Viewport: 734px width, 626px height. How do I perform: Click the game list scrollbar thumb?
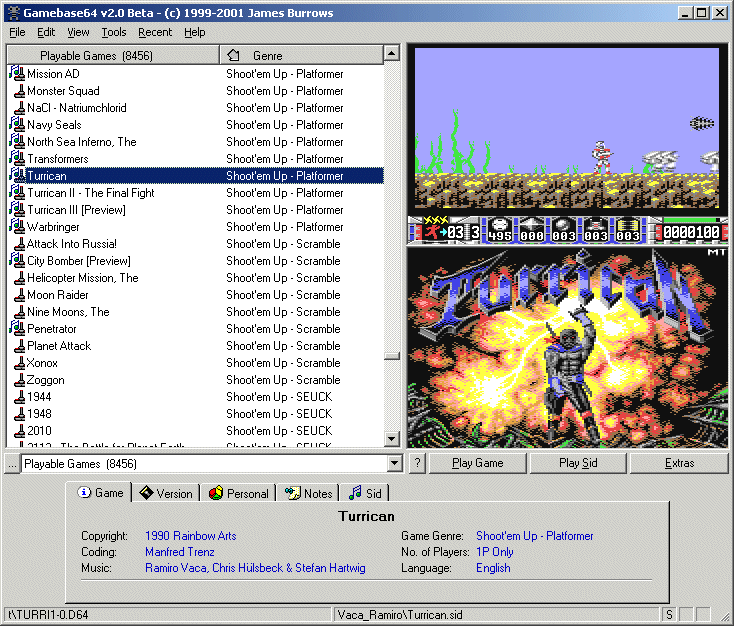click(392, 356)
